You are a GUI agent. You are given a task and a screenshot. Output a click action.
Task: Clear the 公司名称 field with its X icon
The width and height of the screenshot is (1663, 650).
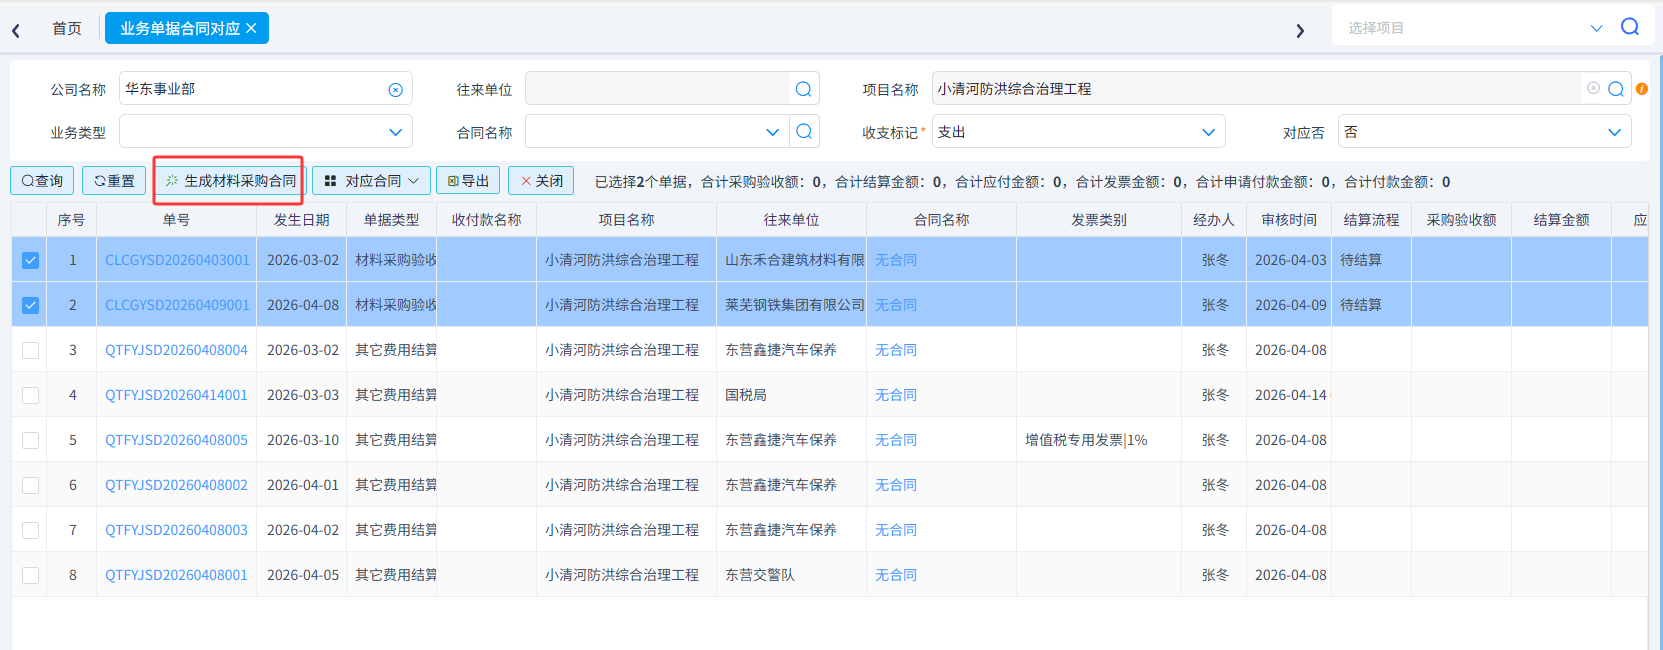point(396,90)
